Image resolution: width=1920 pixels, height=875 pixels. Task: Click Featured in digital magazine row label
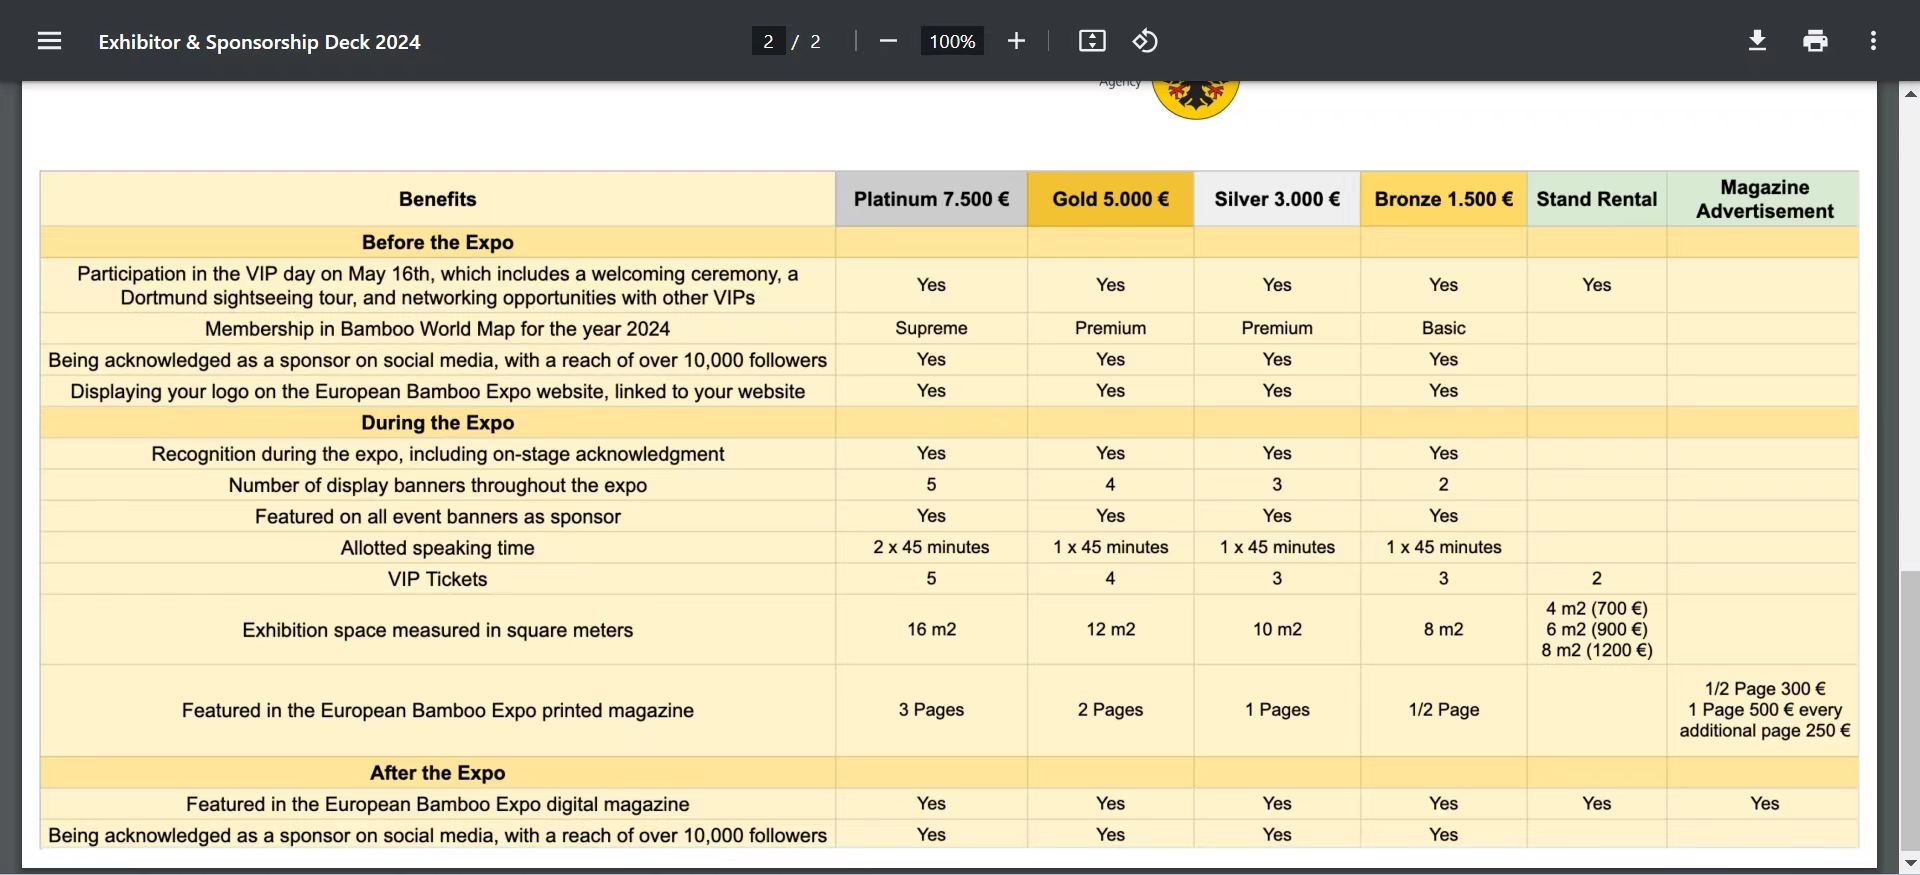click(x=437, y=804)
